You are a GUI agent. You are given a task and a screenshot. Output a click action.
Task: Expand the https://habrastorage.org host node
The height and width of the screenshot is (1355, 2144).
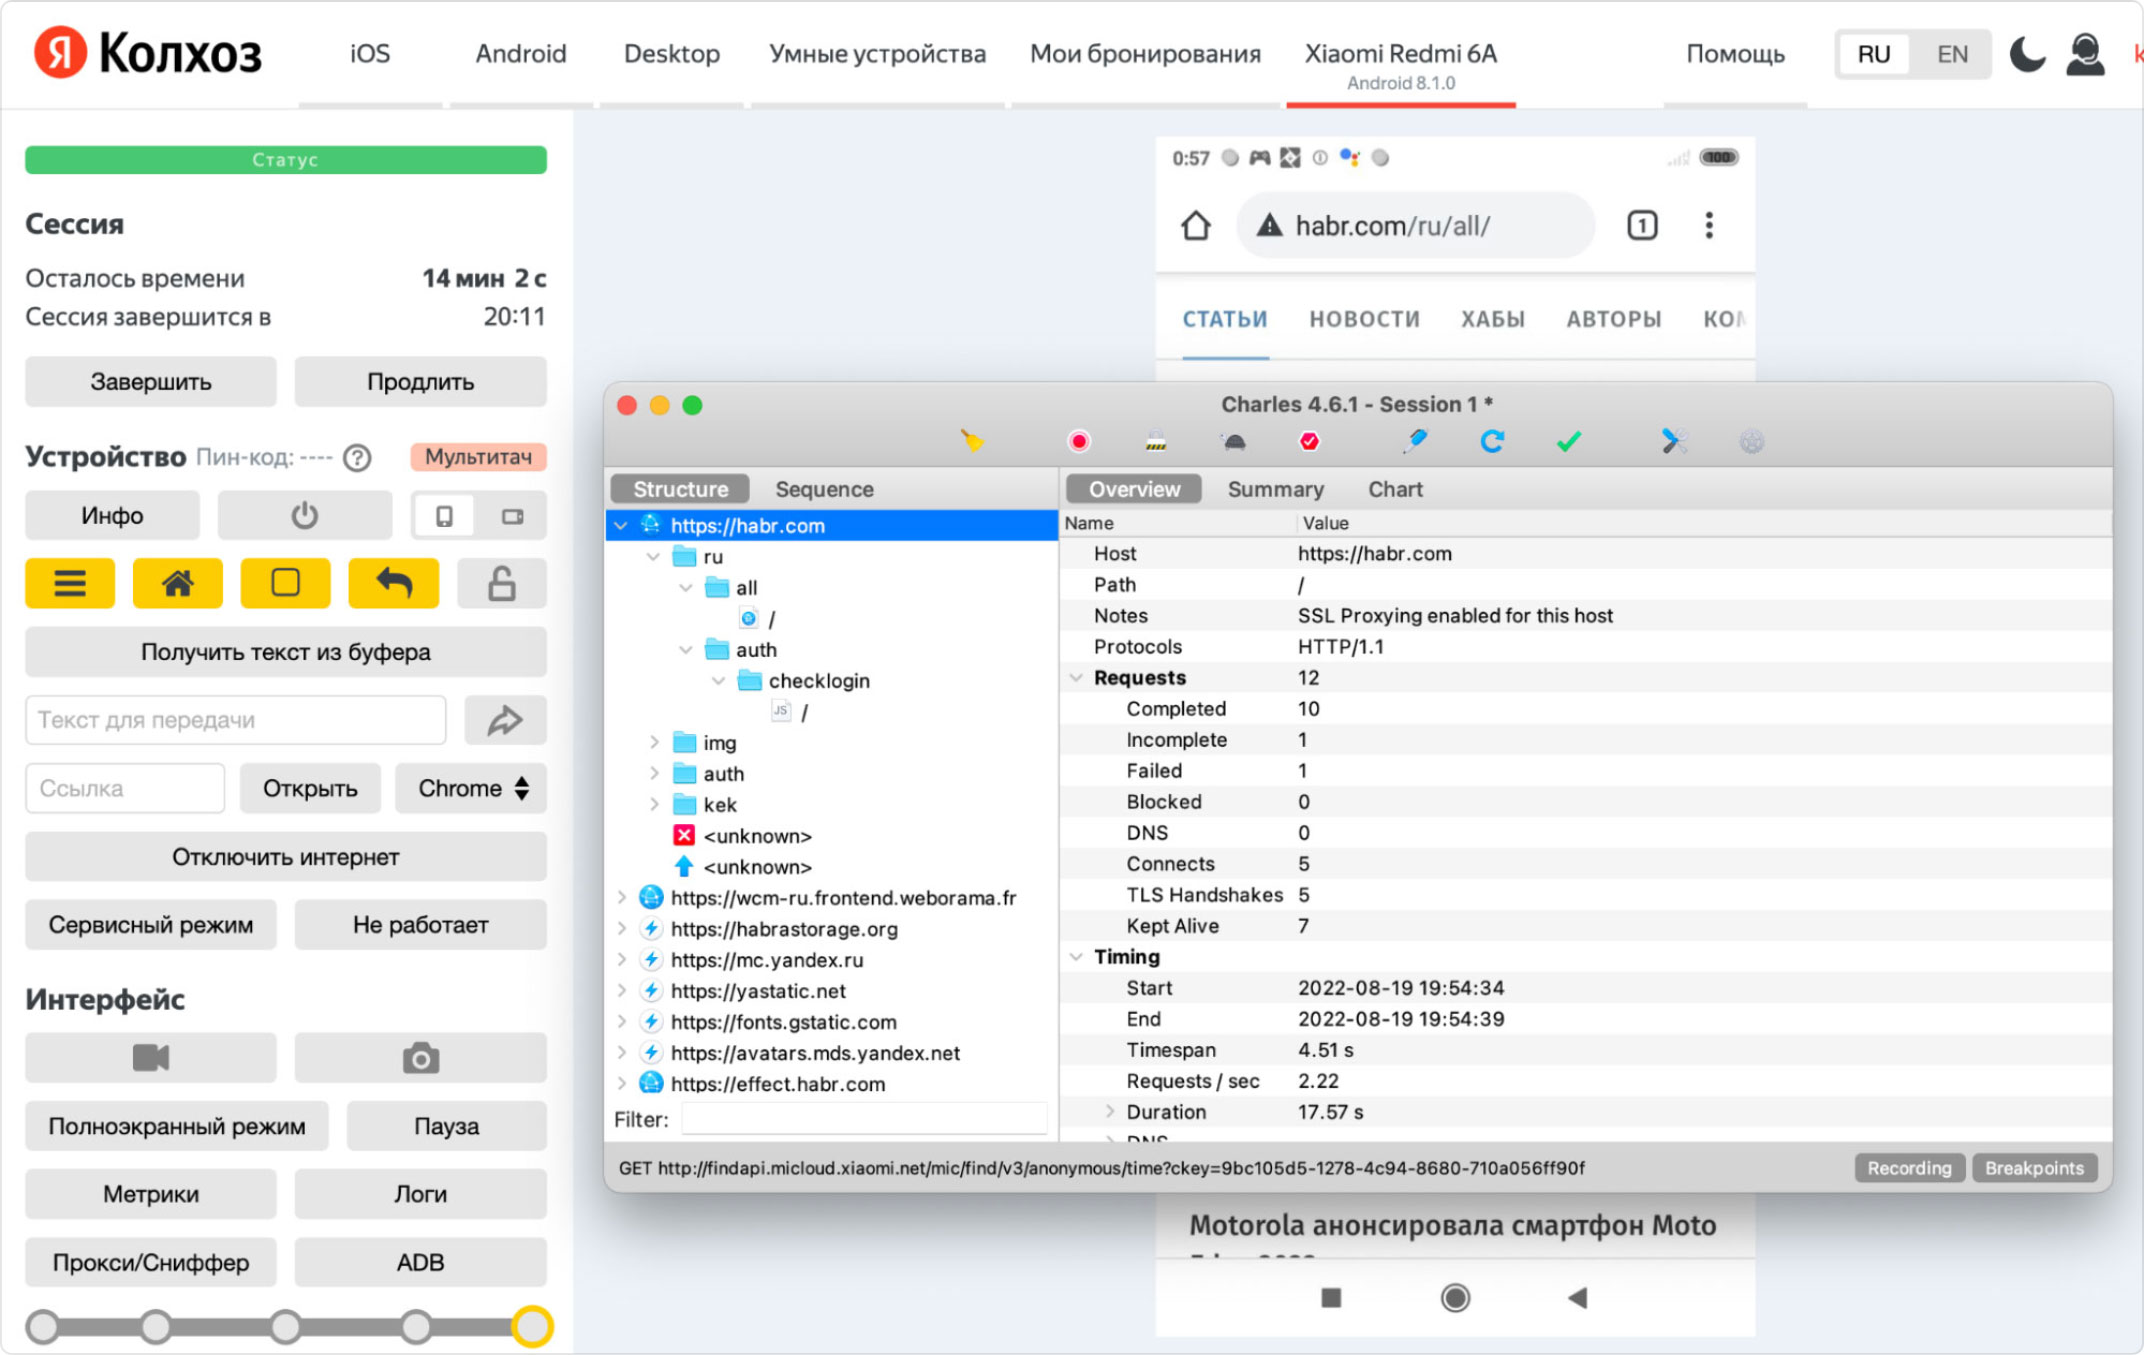[x=622, y=929]
